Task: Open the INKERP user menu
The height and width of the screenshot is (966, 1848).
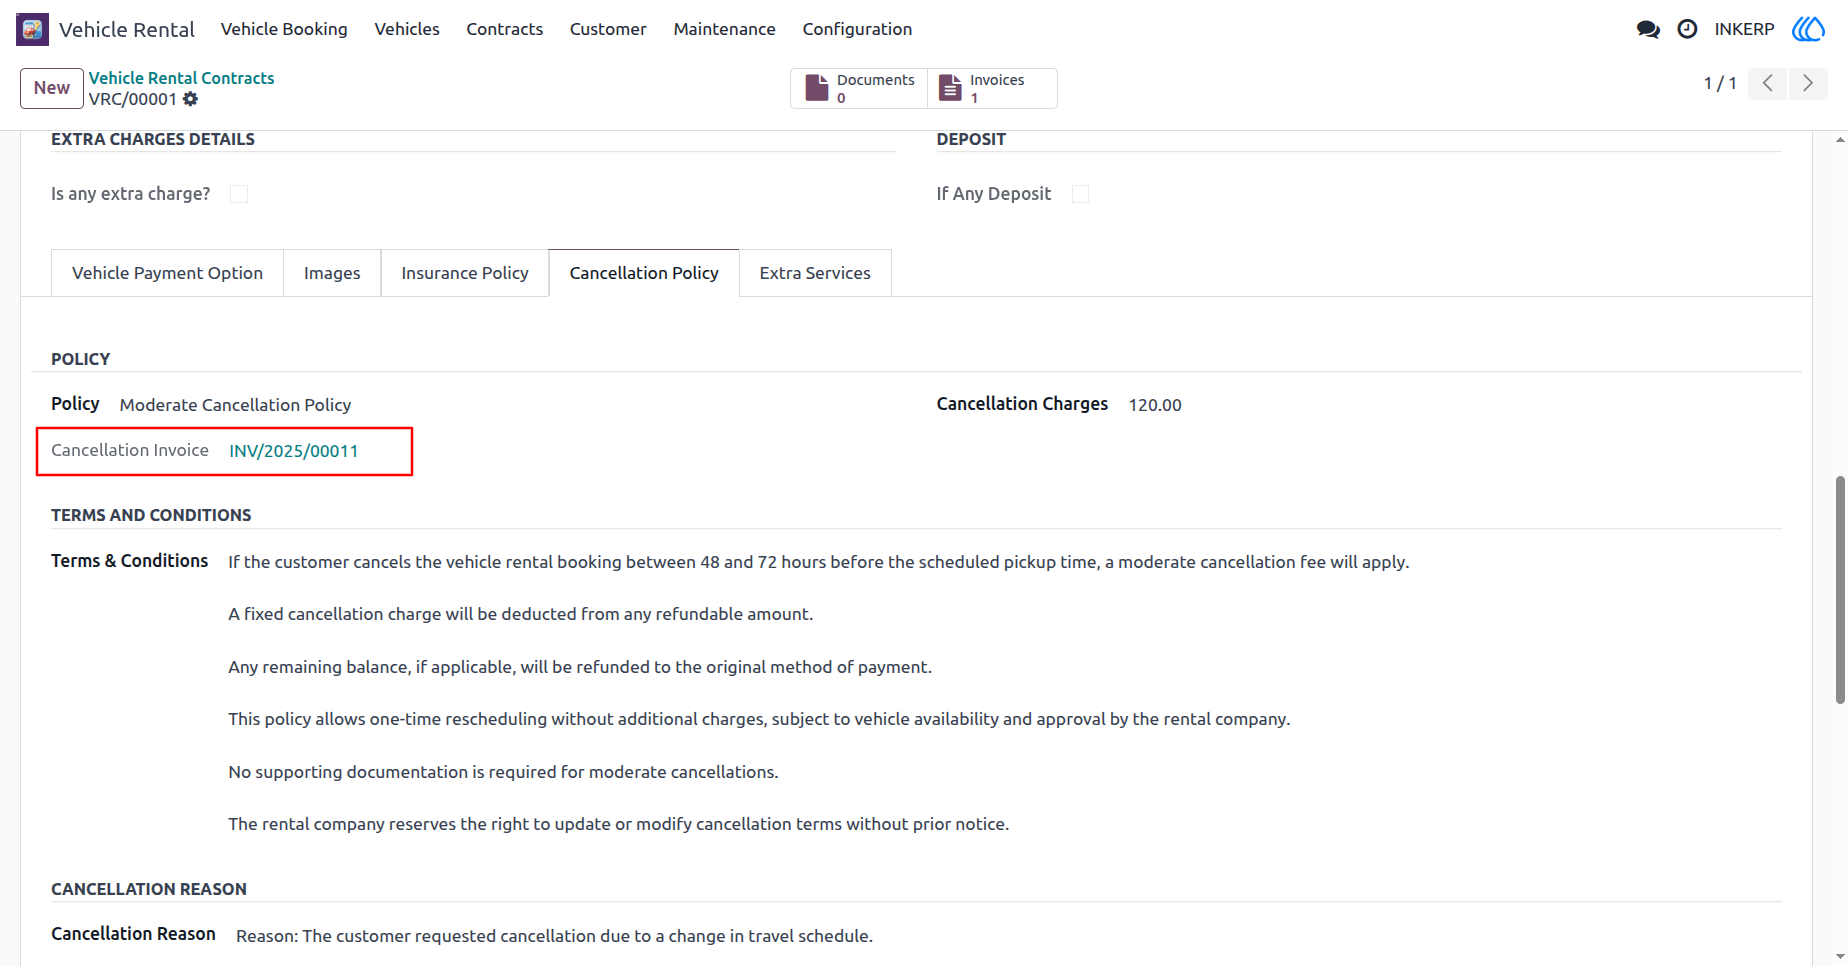Action: (1744, 29)
